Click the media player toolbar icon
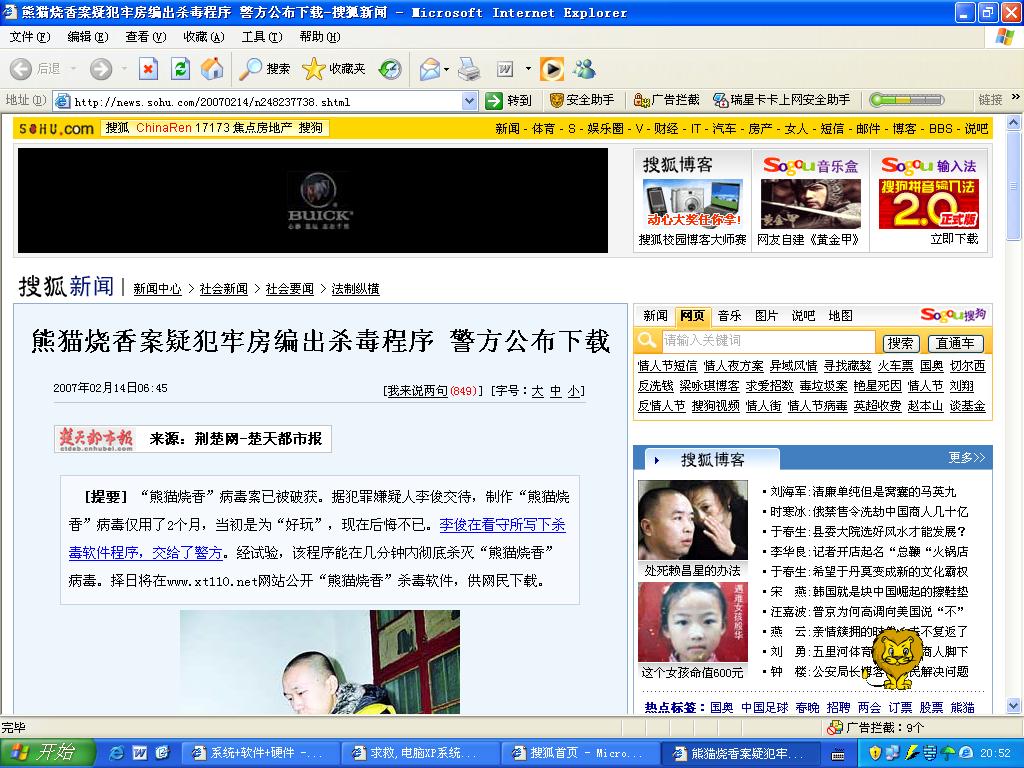Image resolution: width=1024 pixels, height=768 pixels. tap(552, 69)
